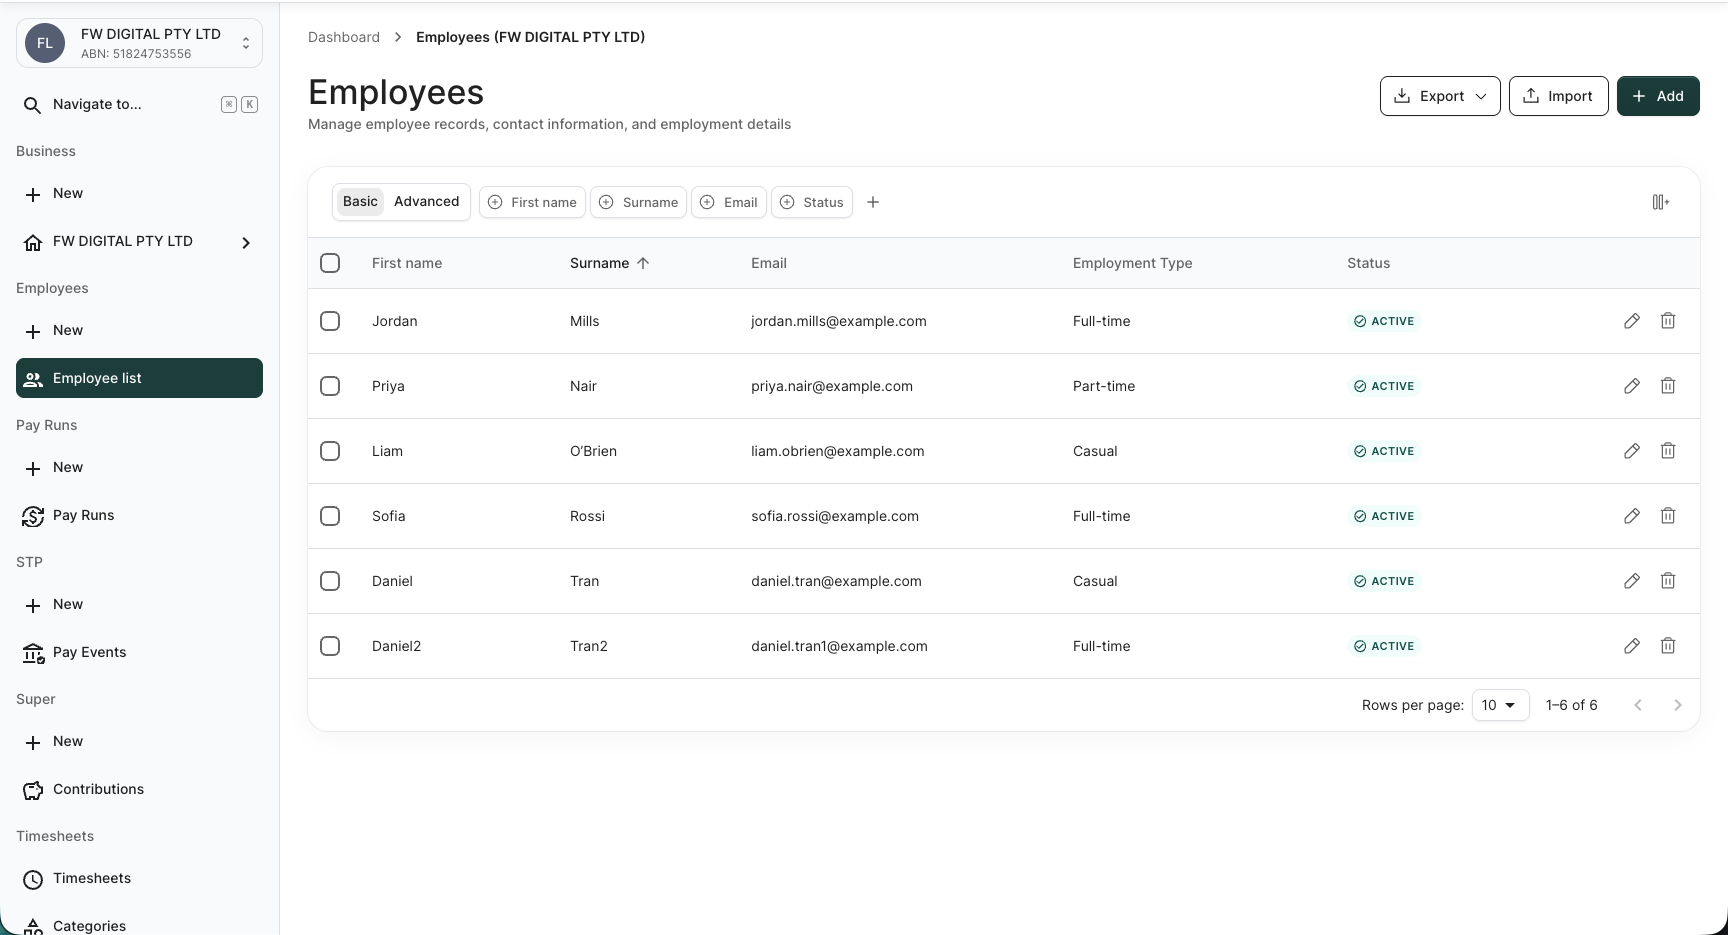Follow the Dashboard breadcrumb link
1728x935 pixels.
pos(344,37)
